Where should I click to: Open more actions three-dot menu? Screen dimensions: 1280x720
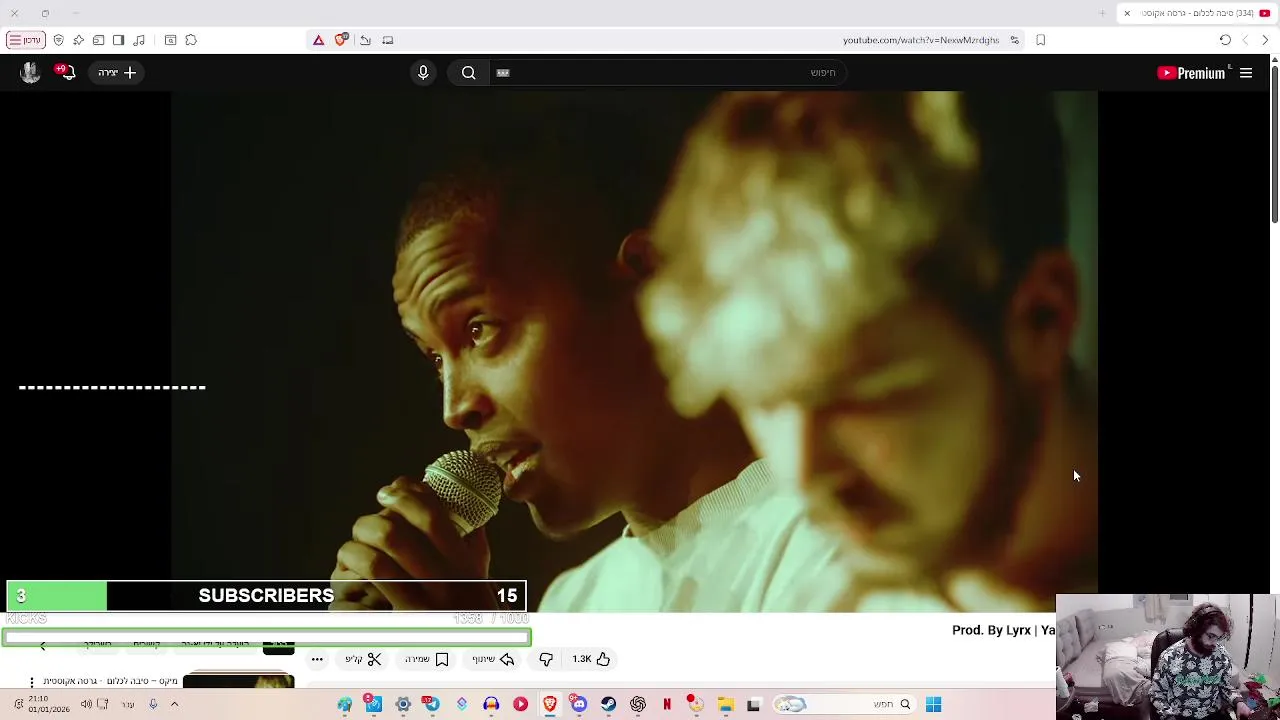(x=317, y=659)
